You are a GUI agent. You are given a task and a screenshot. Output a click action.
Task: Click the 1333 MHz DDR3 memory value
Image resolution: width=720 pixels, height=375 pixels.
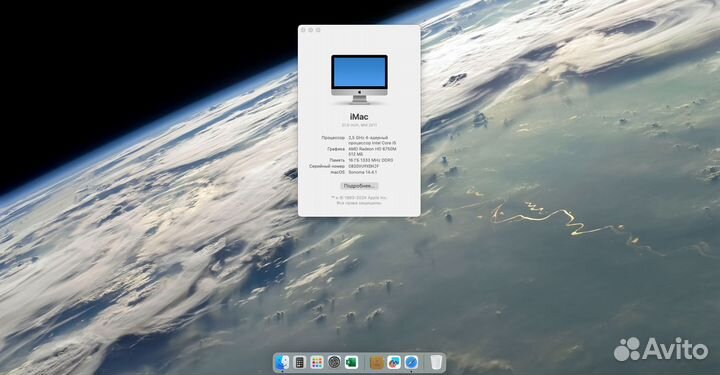[x=371, y=160]
